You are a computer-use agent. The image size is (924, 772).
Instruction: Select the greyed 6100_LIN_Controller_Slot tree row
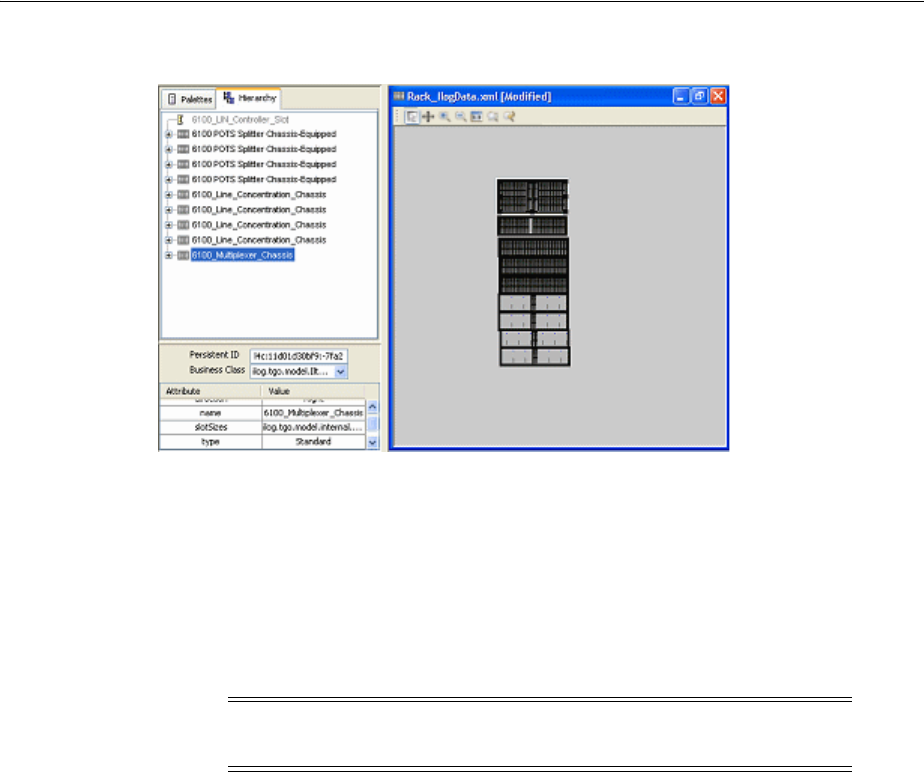click(240, 120)
